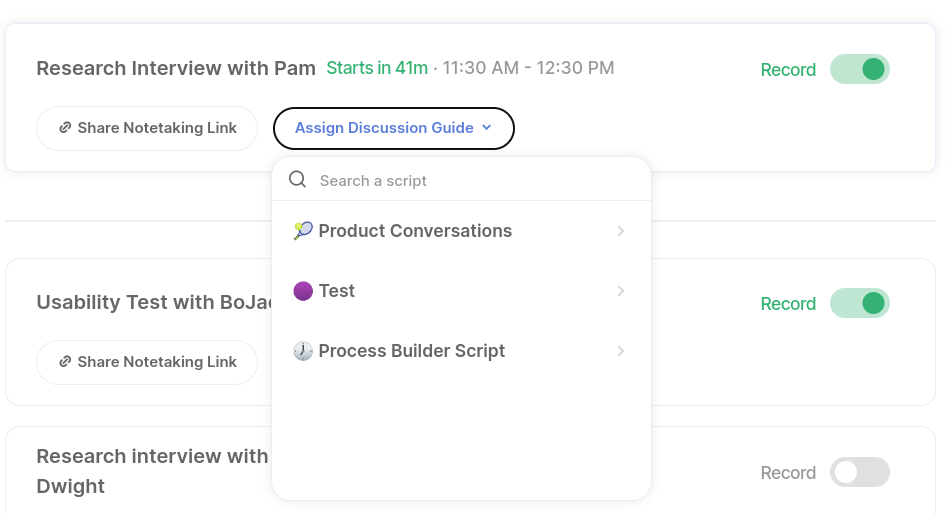Click the tennis racket emoji icon
This screenshot has width=948, height=514.
click(x=303, y=231)
